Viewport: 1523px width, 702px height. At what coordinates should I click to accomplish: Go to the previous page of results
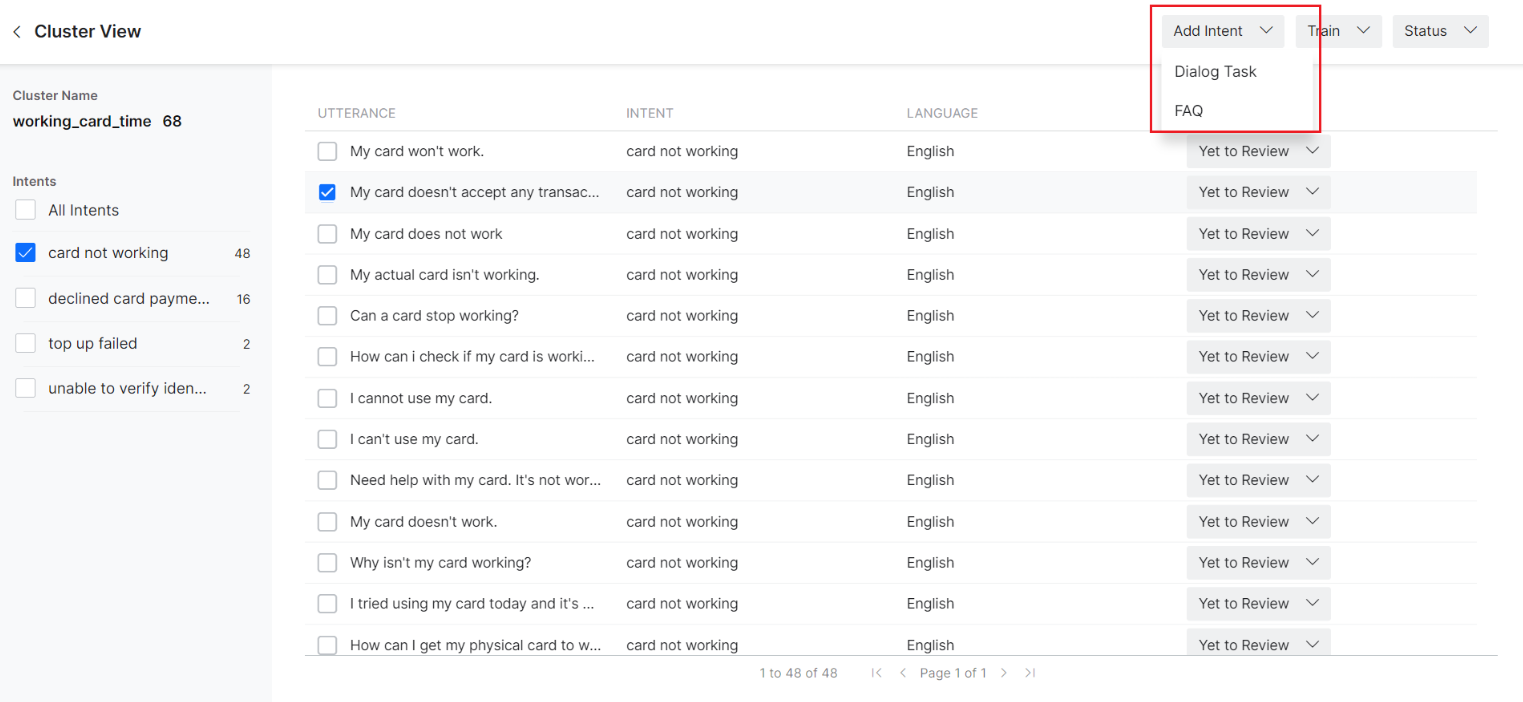click(x=903, y=673)
